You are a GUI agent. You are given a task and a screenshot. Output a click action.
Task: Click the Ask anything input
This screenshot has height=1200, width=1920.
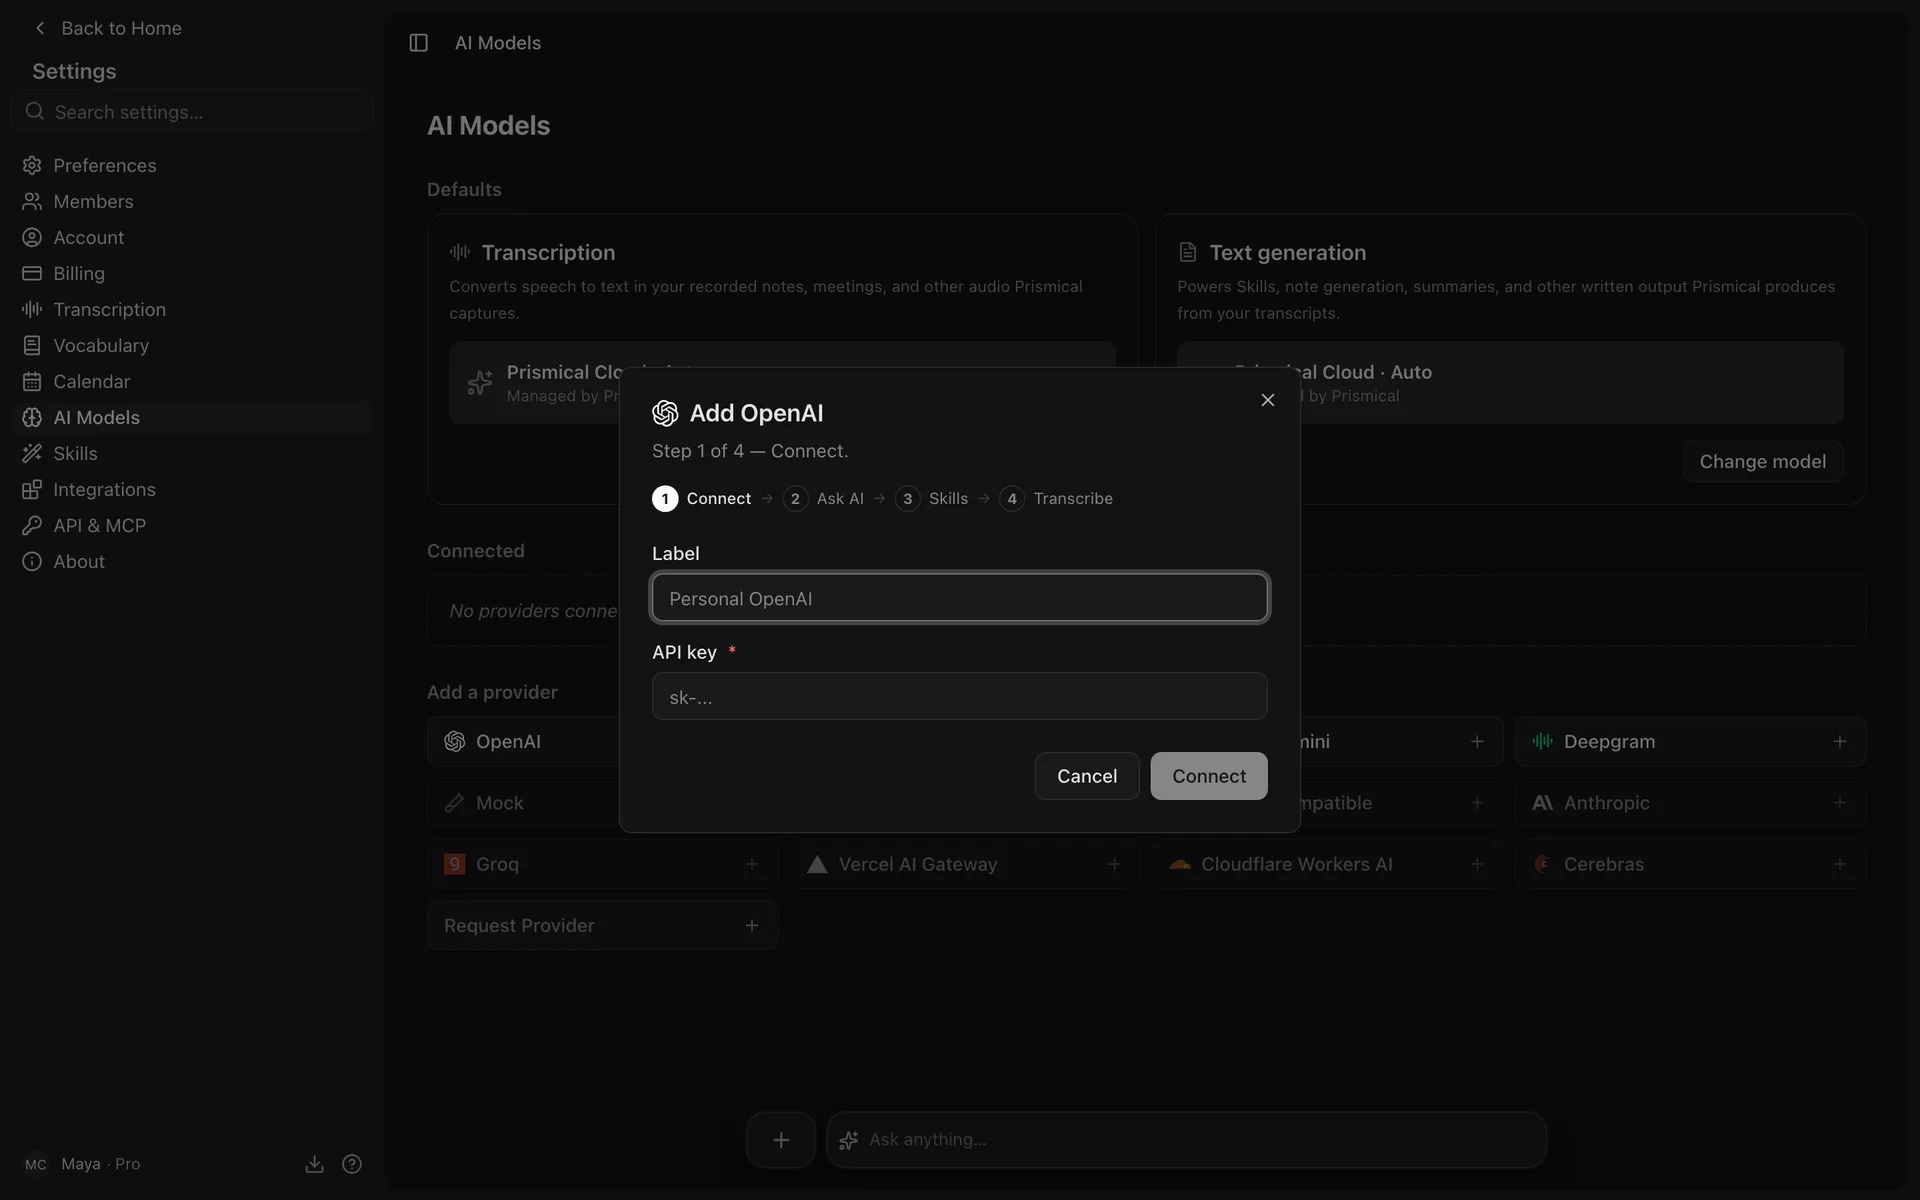(1186, 1140)
